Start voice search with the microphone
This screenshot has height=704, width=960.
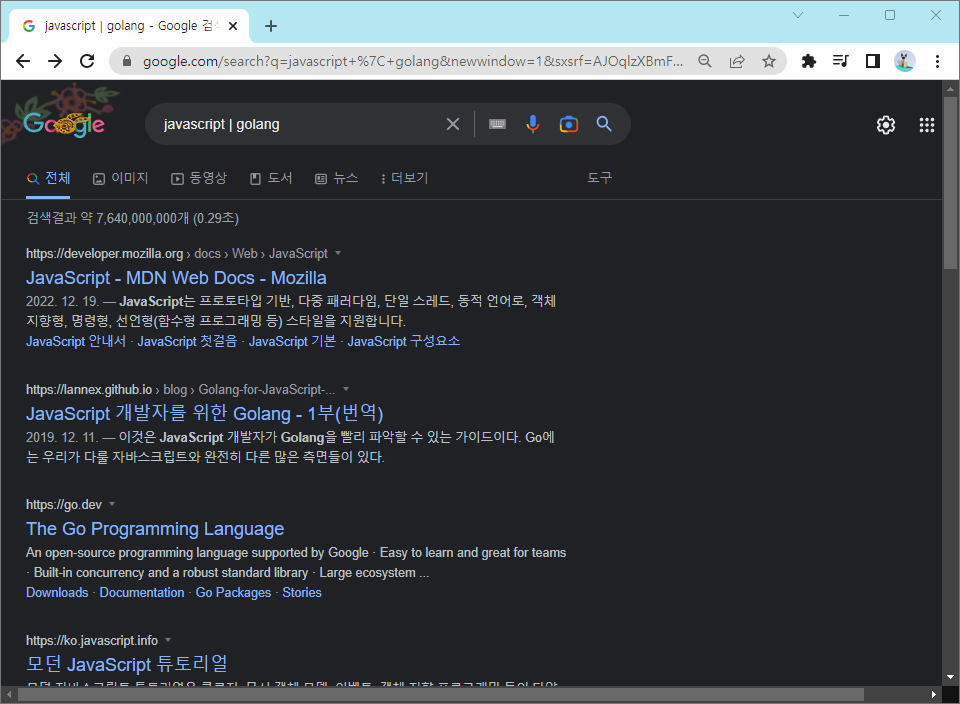pyautogui.click(x=533, y=124)
